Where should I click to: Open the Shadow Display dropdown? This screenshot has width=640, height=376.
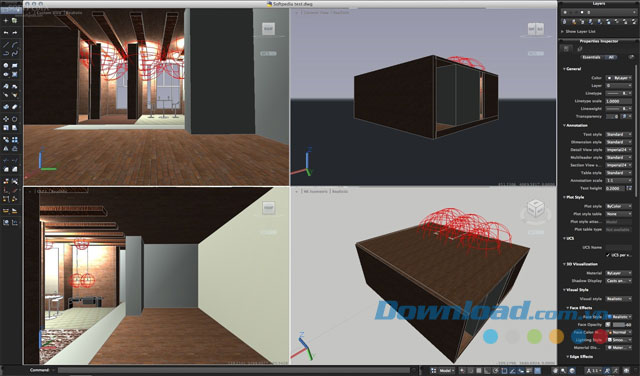tap(619, 281)
